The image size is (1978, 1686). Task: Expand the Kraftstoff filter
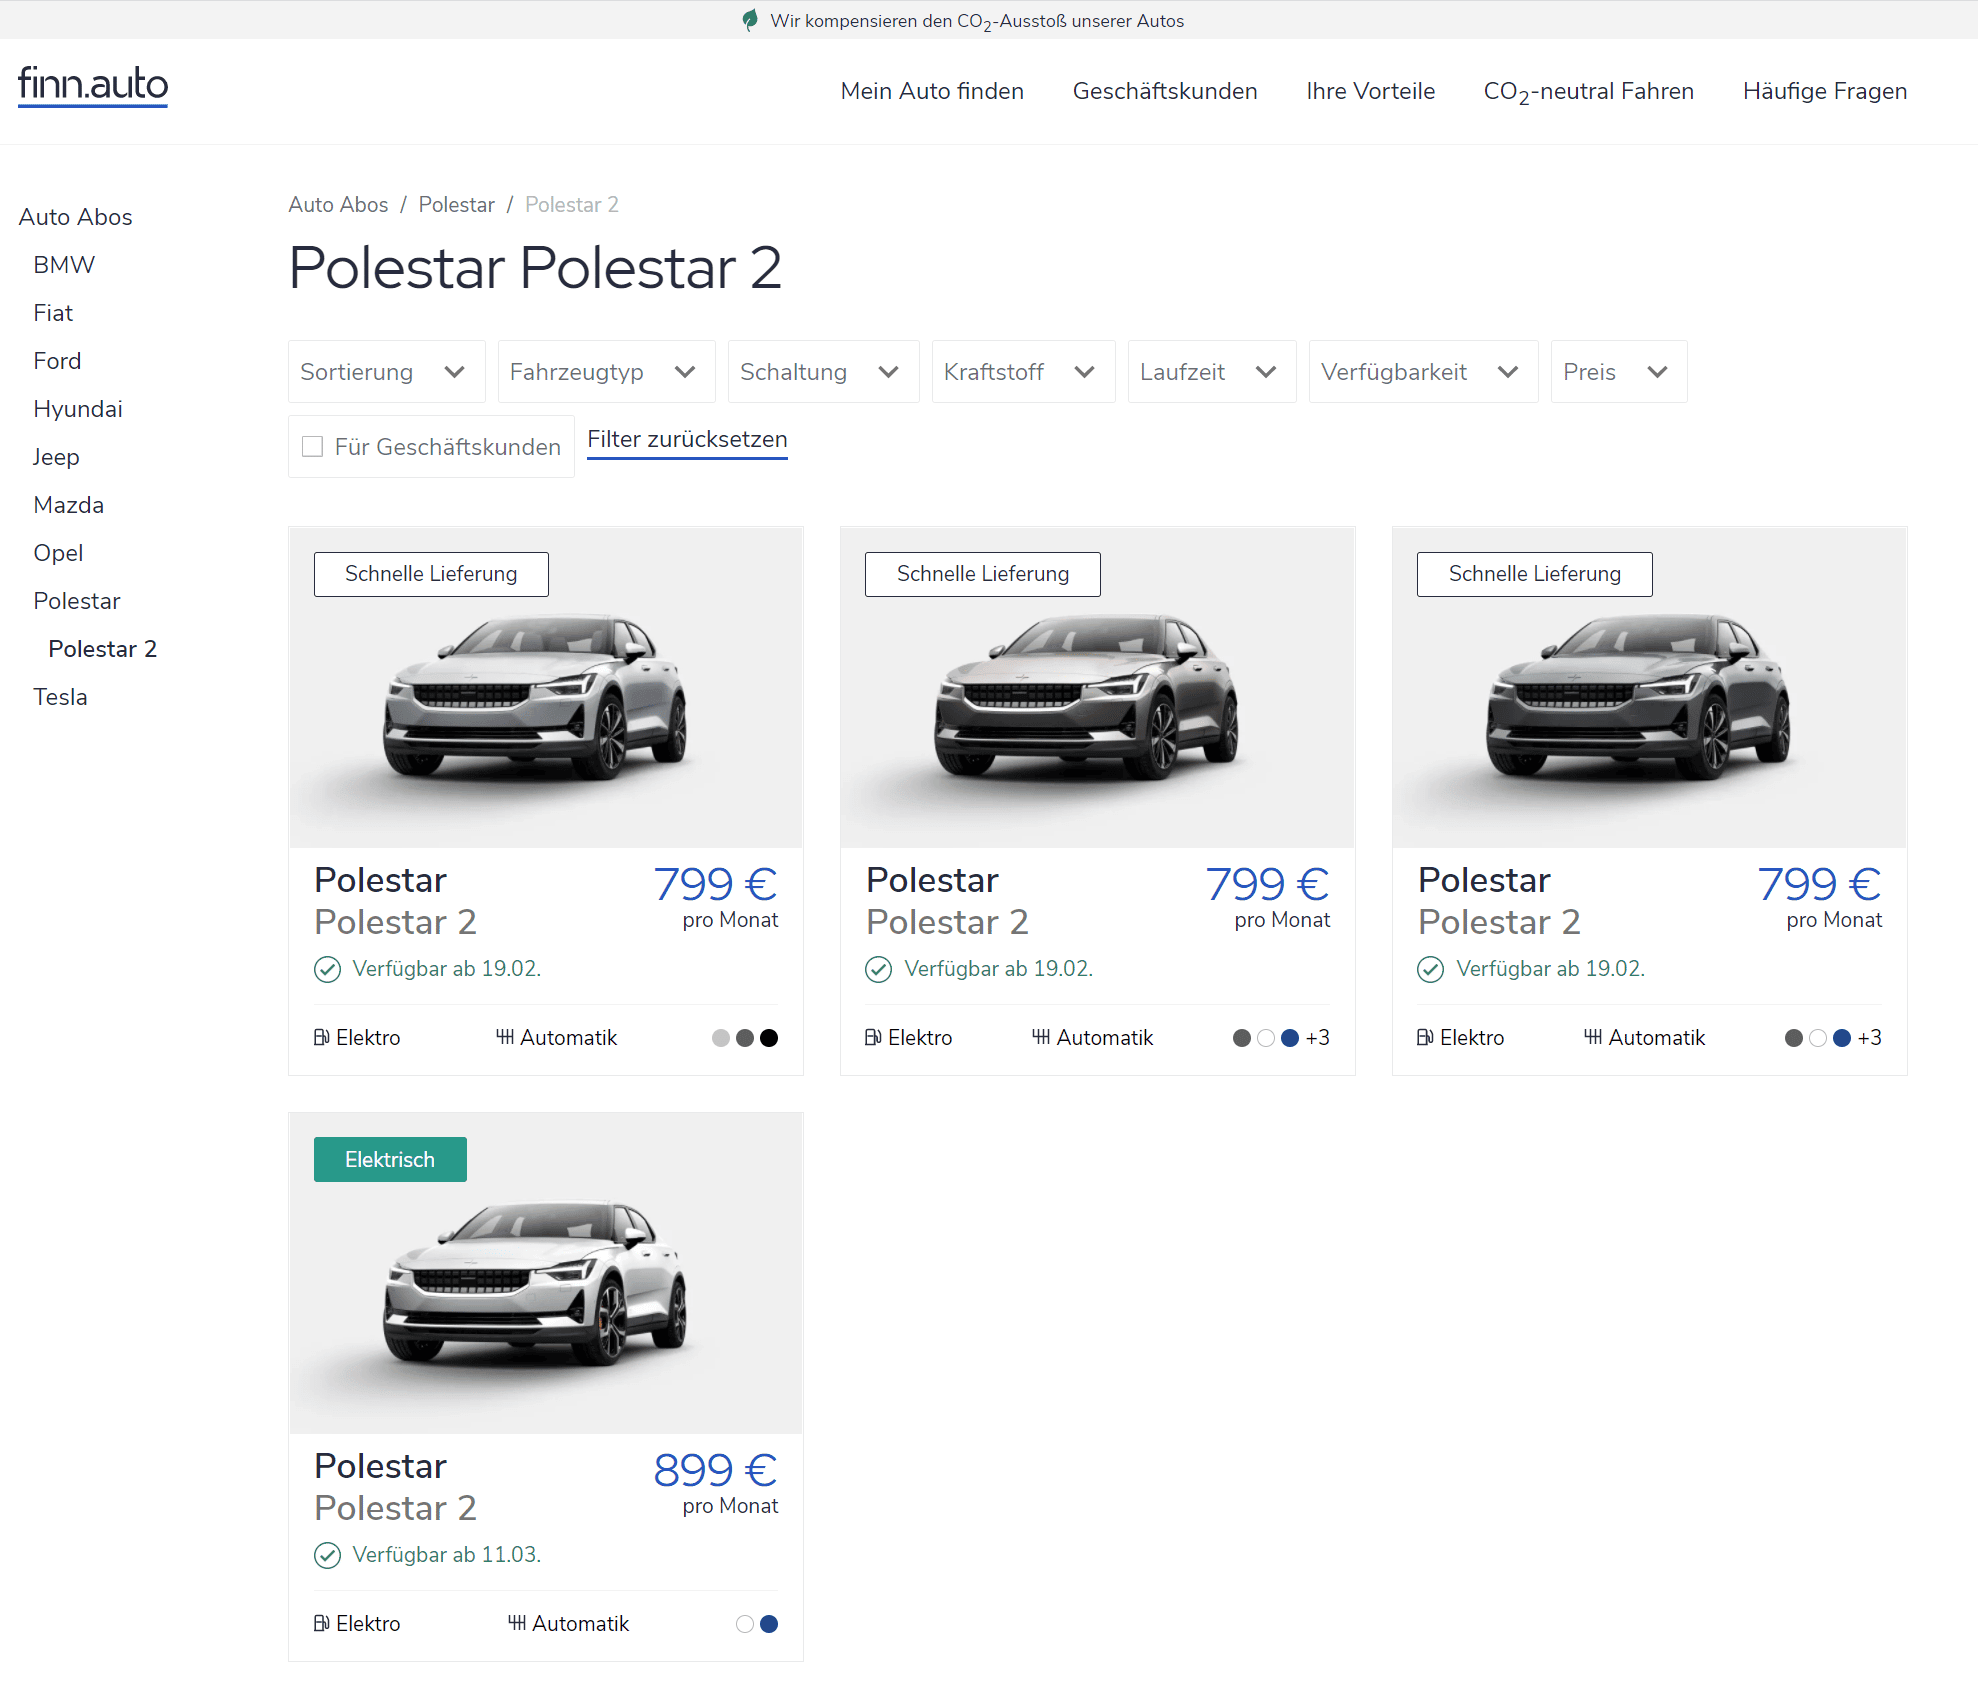1024,372
